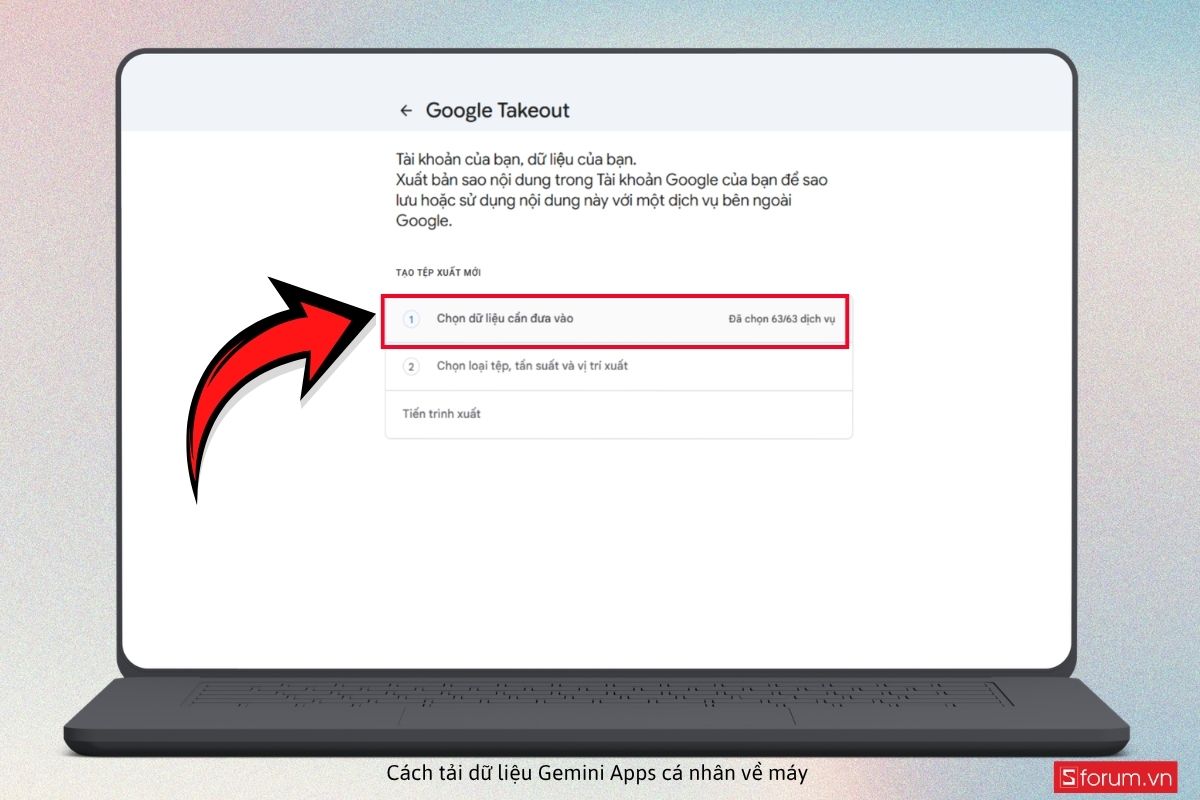The height and width of the screenshot is (800, 1200).
Task: Select the Đã chọn 63/63 dịch vụ status text
Action: pyautogui.click(x=783, y=320)
